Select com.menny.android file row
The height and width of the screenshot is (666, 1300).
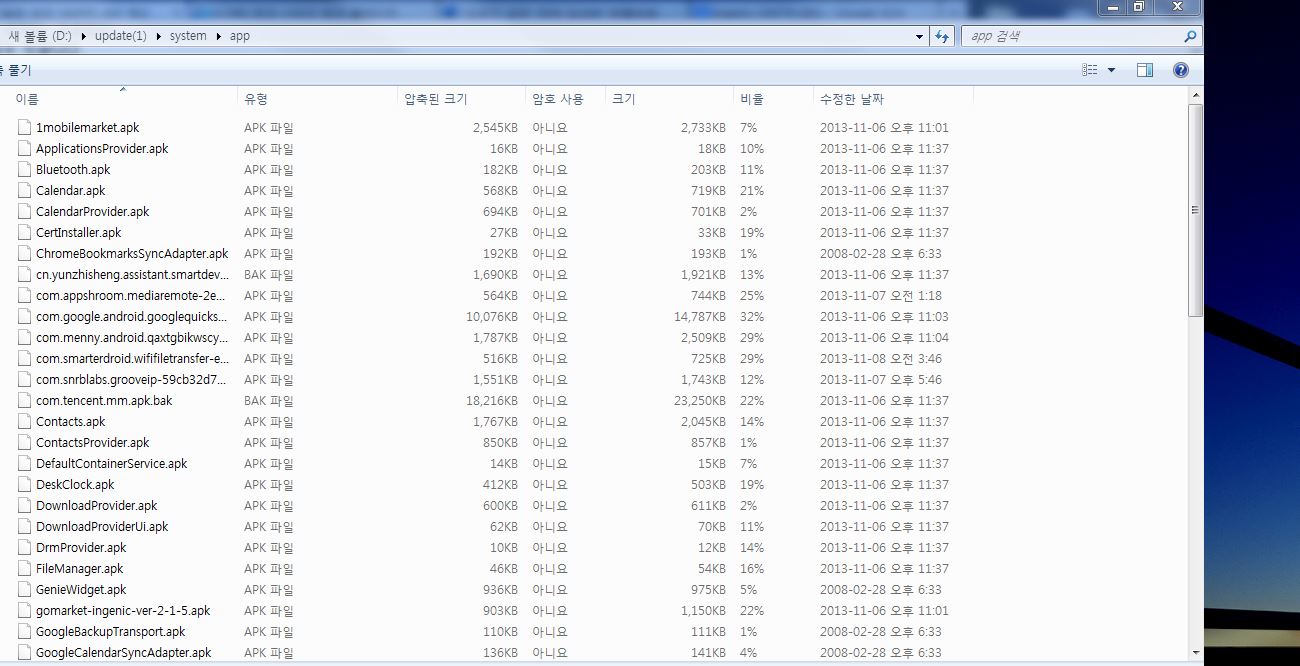(132, 338)
